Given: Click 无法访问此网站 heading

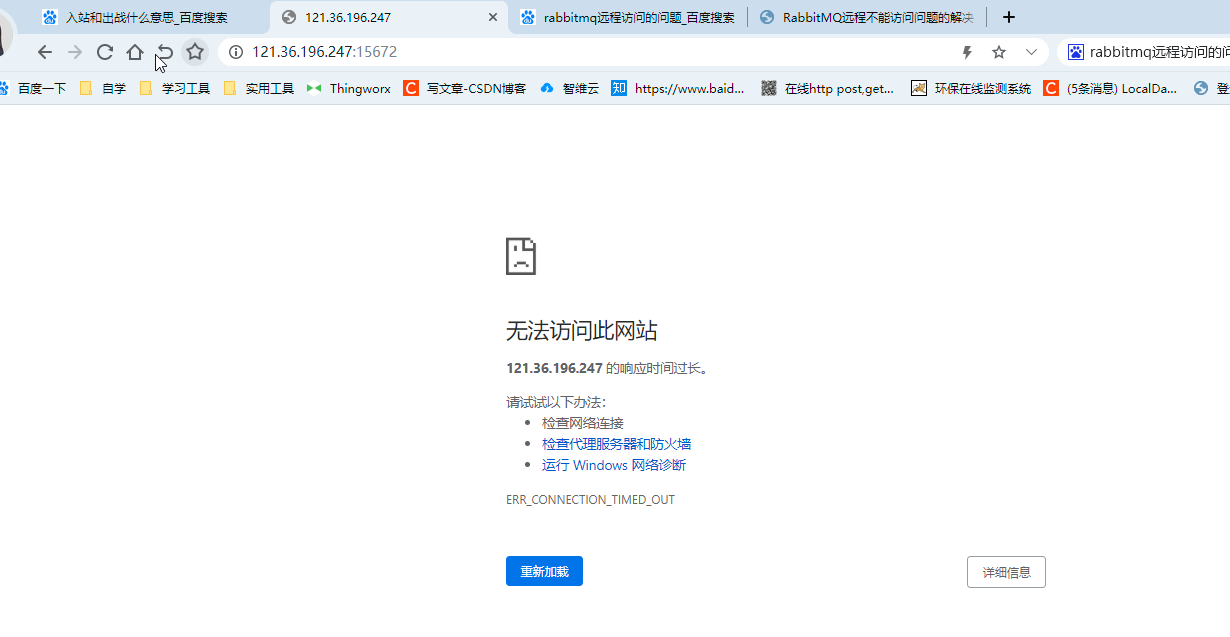Looking at the screenshot, I should pyautogui.click(x=581, y=331).
